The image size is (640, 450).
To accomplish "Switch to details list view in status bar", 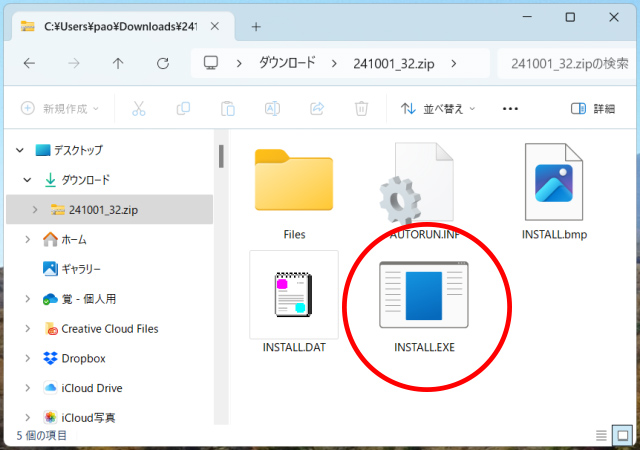I will click(601, 435).
